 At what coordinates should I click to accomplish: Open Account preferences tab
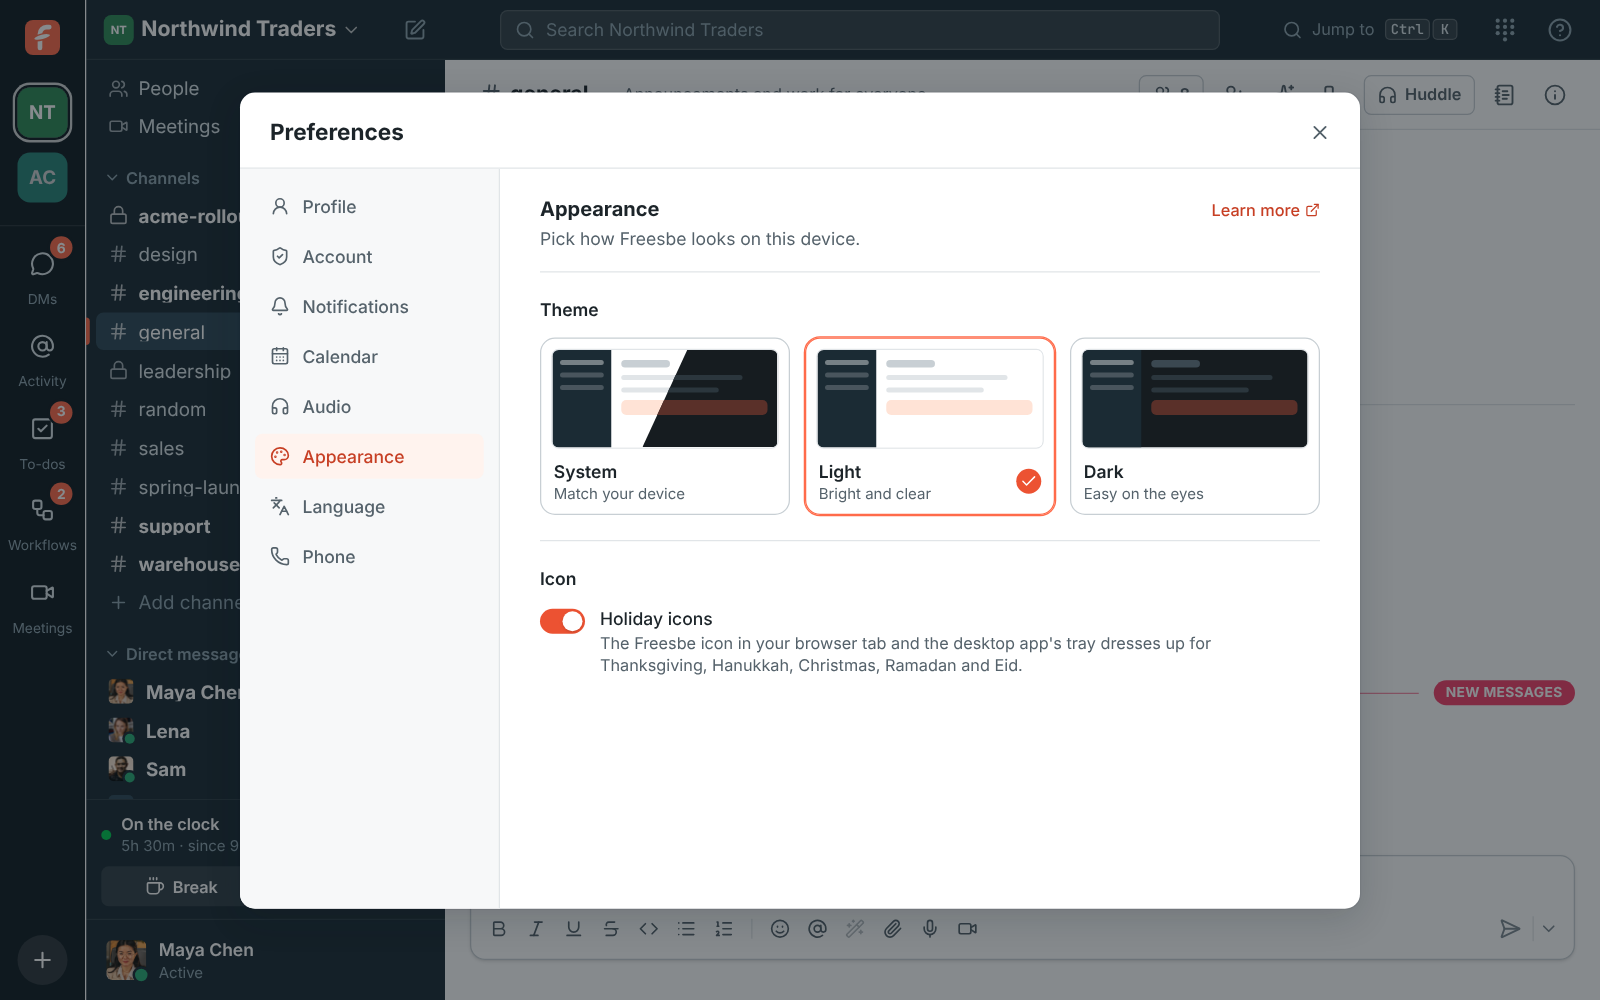369,257
